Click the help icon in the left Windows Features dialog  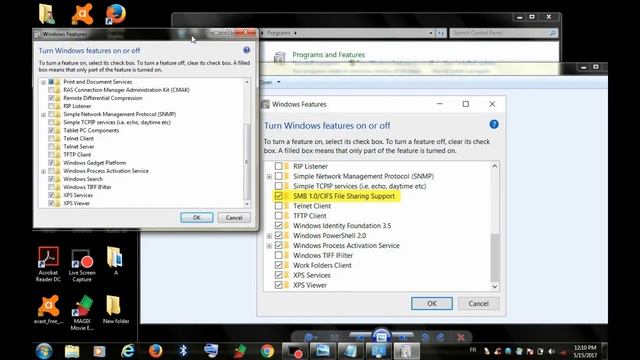click(246, 50)
